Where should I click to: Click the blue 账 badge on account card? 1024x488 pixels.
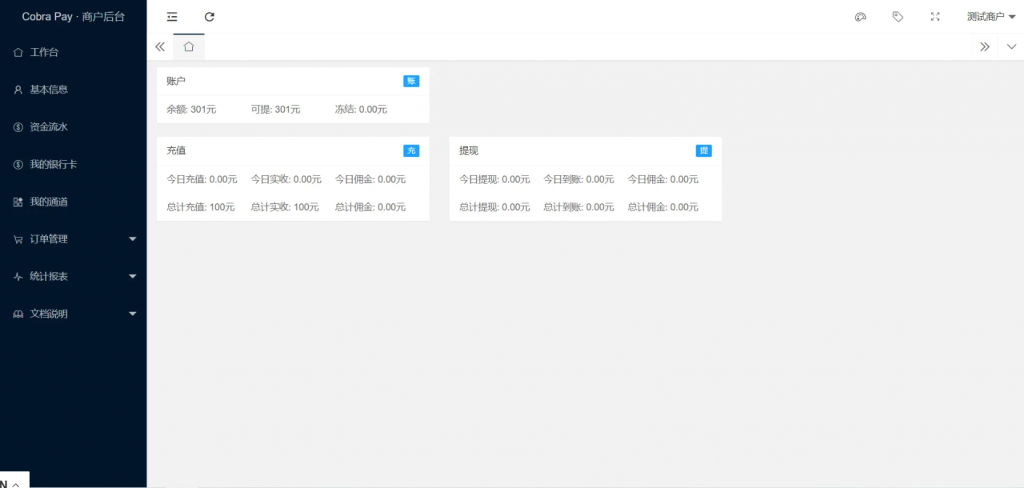[x=411, y=81]
